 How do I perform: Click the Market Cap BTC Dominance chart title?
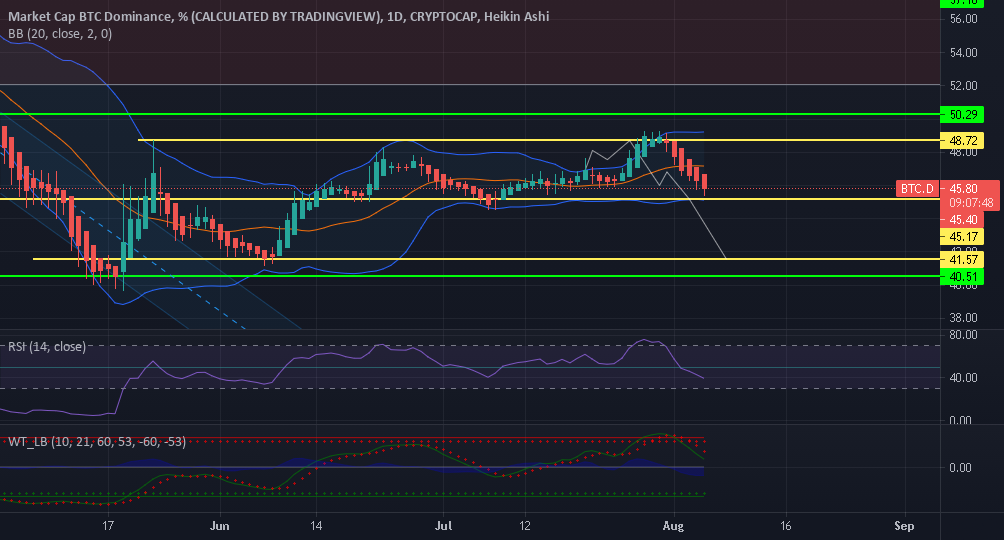click(279, 16)
